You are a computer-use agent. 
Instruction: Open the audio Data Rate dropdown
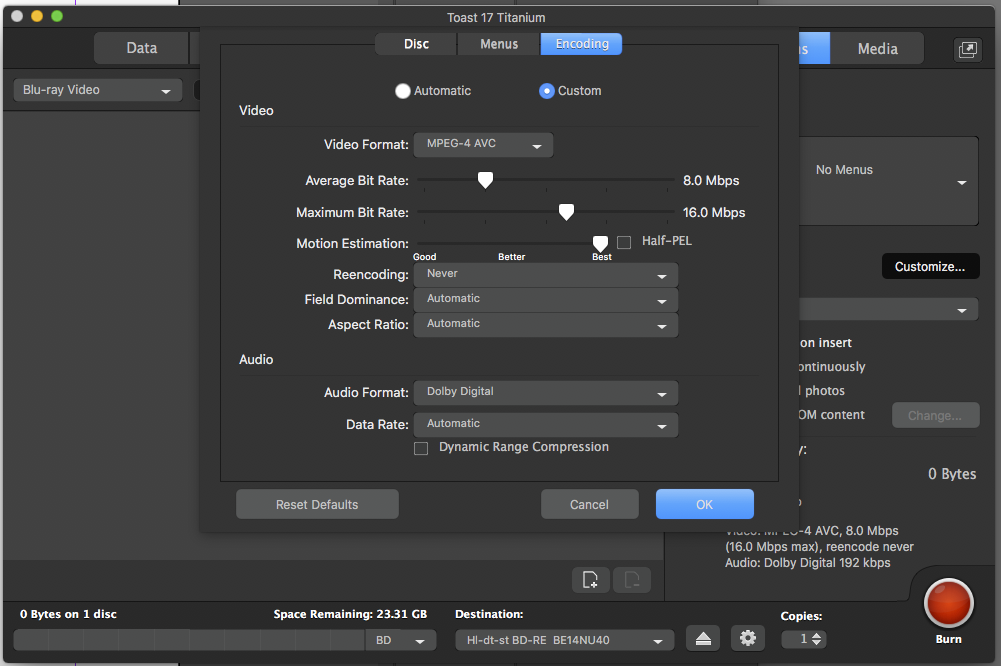pos(546,425)
